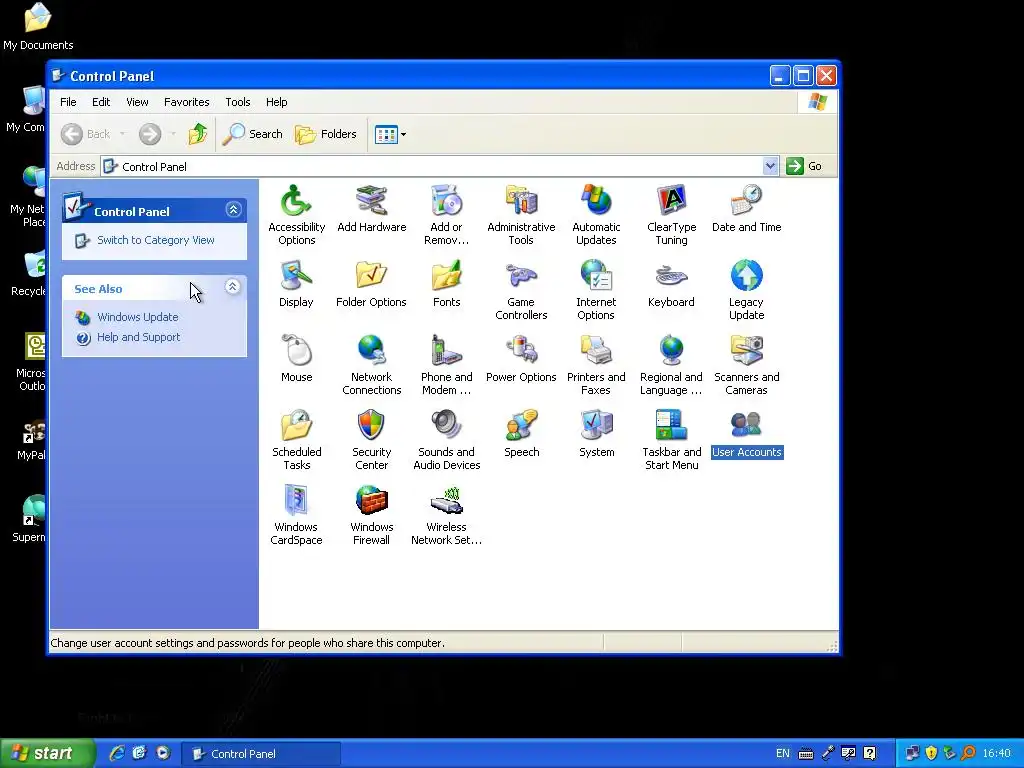Click the Up folder toolbar button
1024x768 pixels.
coord(197,135)
